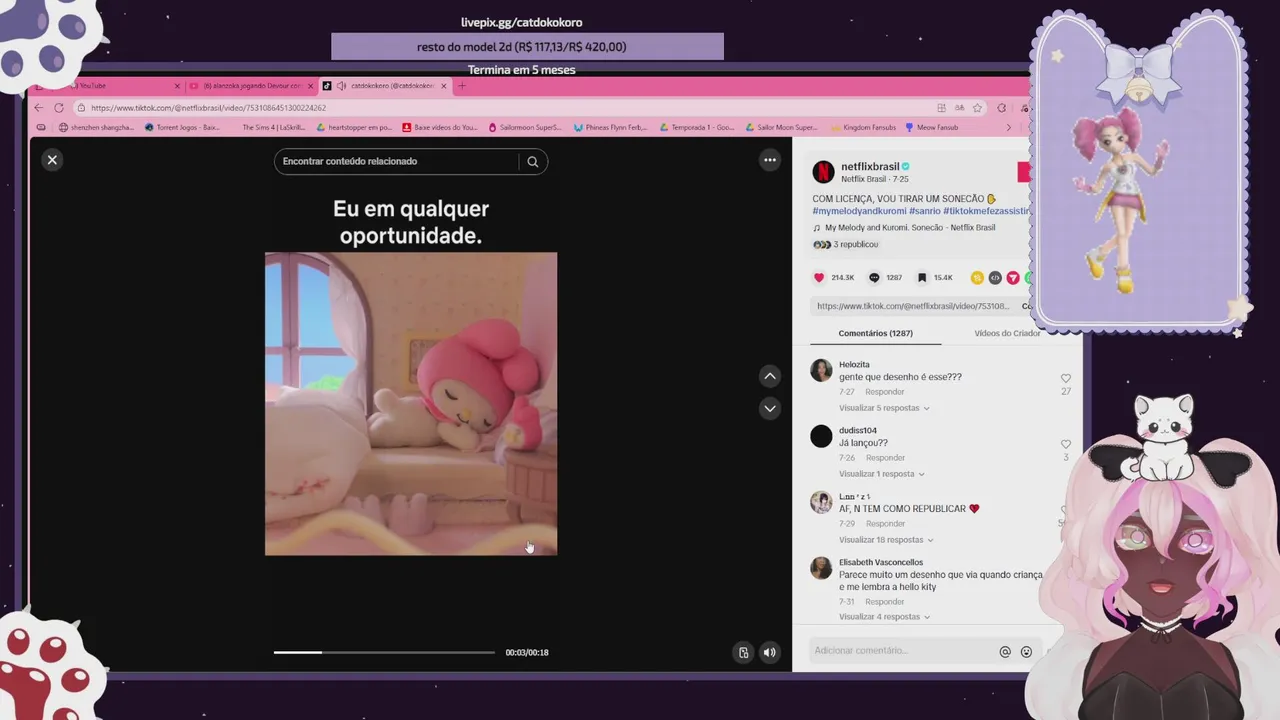This screenshot has height=720, width=1280.
Task: Click the browser back arrow
Action: (39, 108)
